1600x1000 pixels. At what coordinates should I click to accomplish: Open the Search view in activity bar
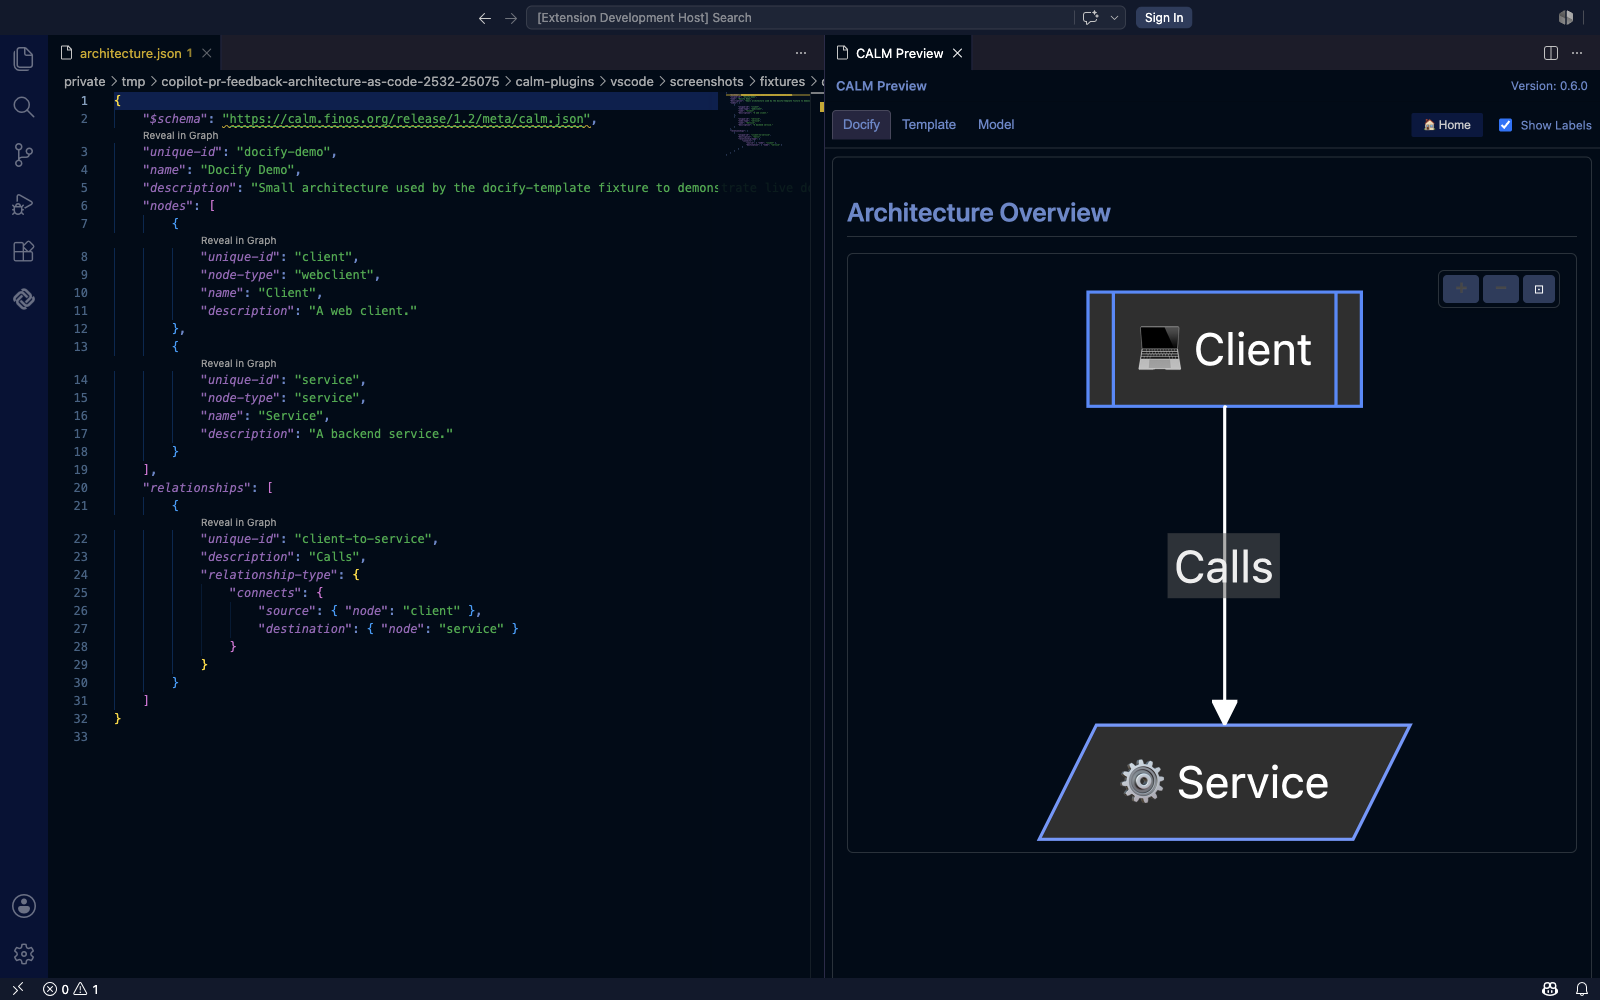(24, 107)
